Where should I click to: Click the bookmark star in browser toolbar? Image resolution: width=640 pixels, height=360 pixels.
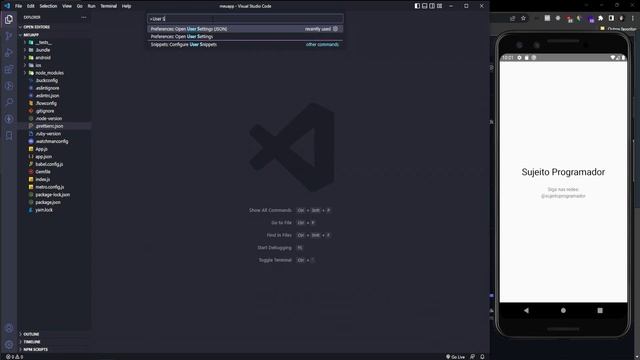[523, 18]
